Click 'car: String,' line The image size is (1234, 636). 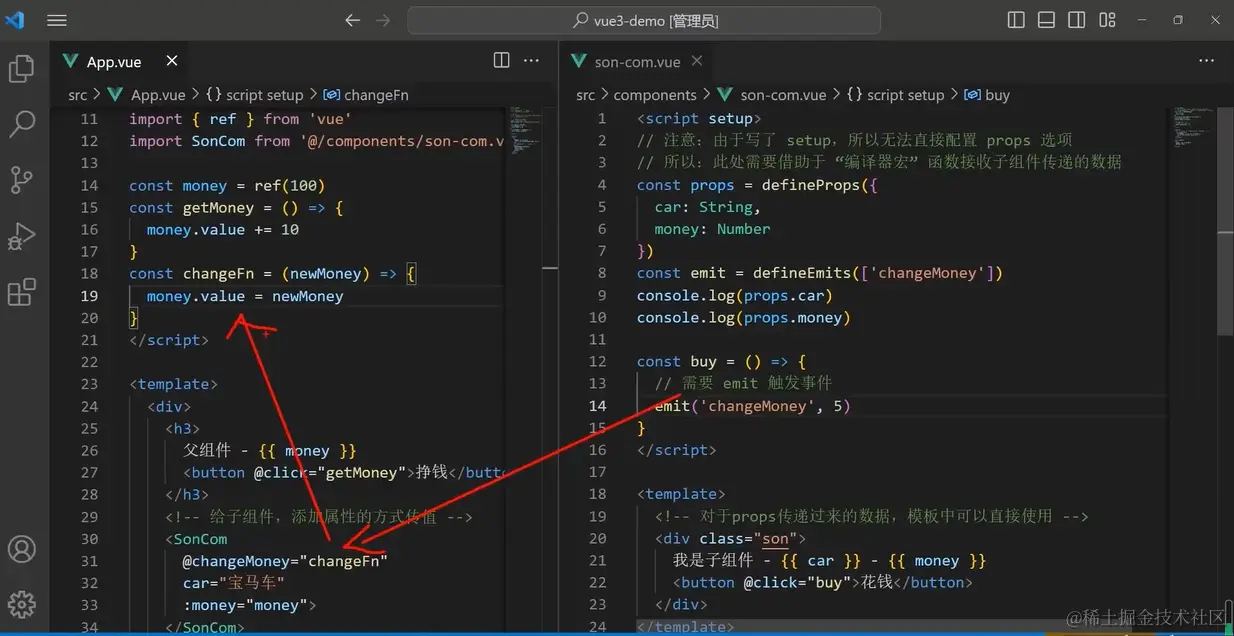[708, 207]
